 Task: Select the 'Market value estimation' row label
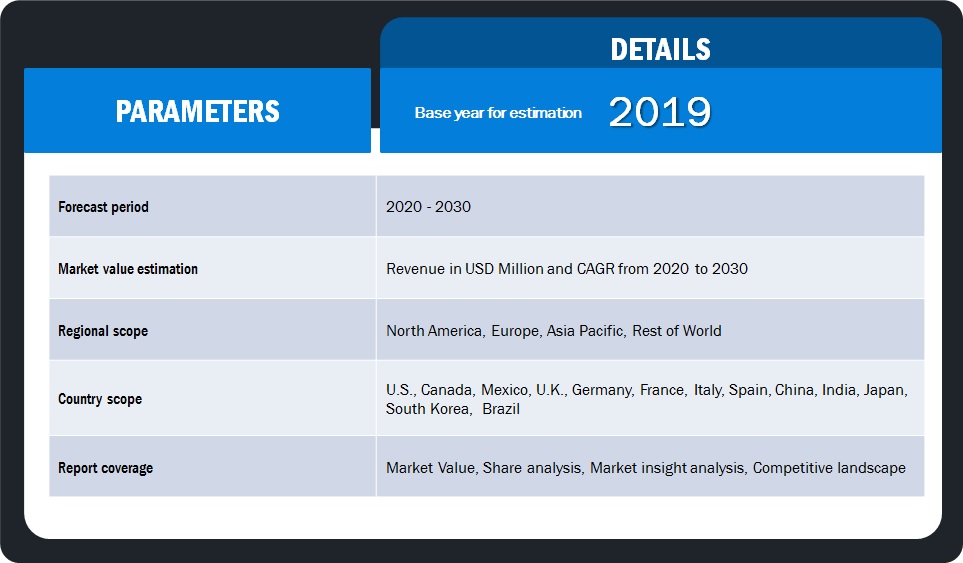(x=128, y=269)
